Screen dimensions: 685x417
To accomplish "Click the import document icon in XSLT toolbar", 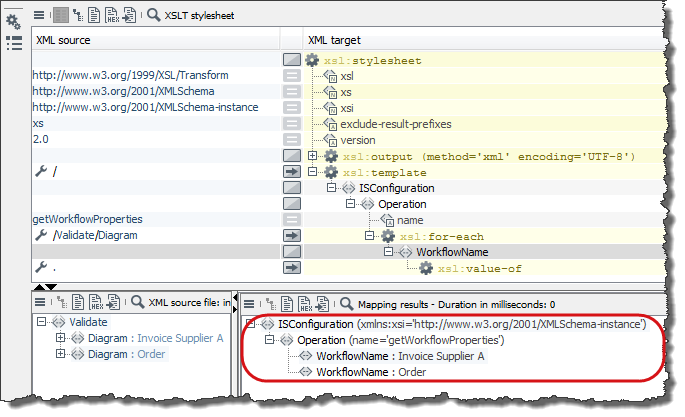I will pos(129,15).
